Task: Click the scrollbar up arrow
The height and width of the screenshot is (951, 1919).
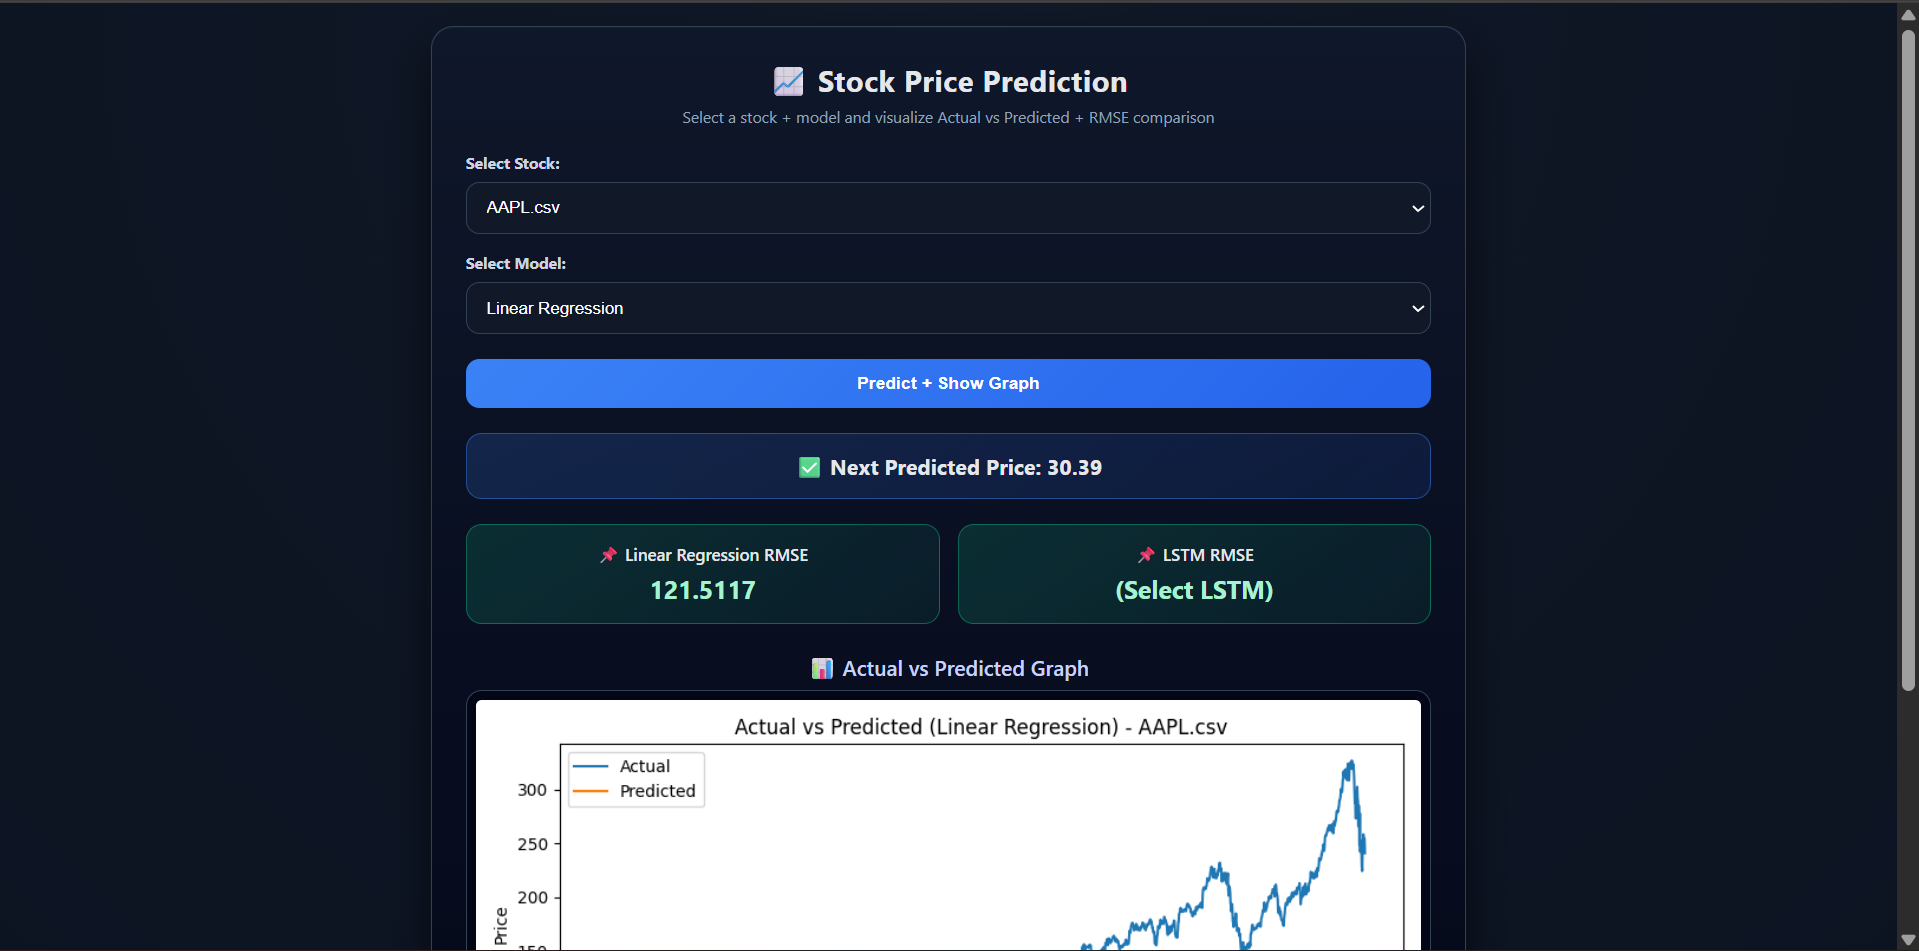Action: [x=1908, y=15]
